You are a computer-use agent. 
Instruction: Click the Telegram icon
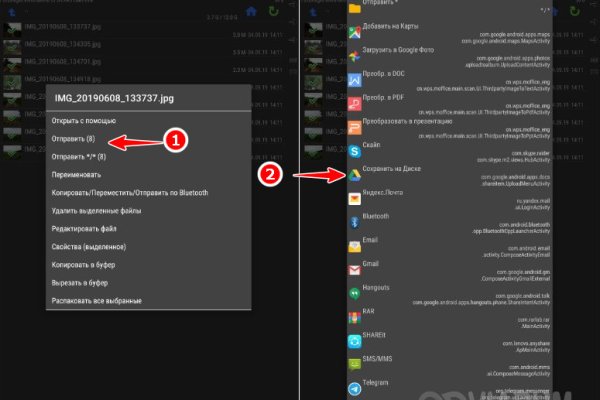click(355, 388)
